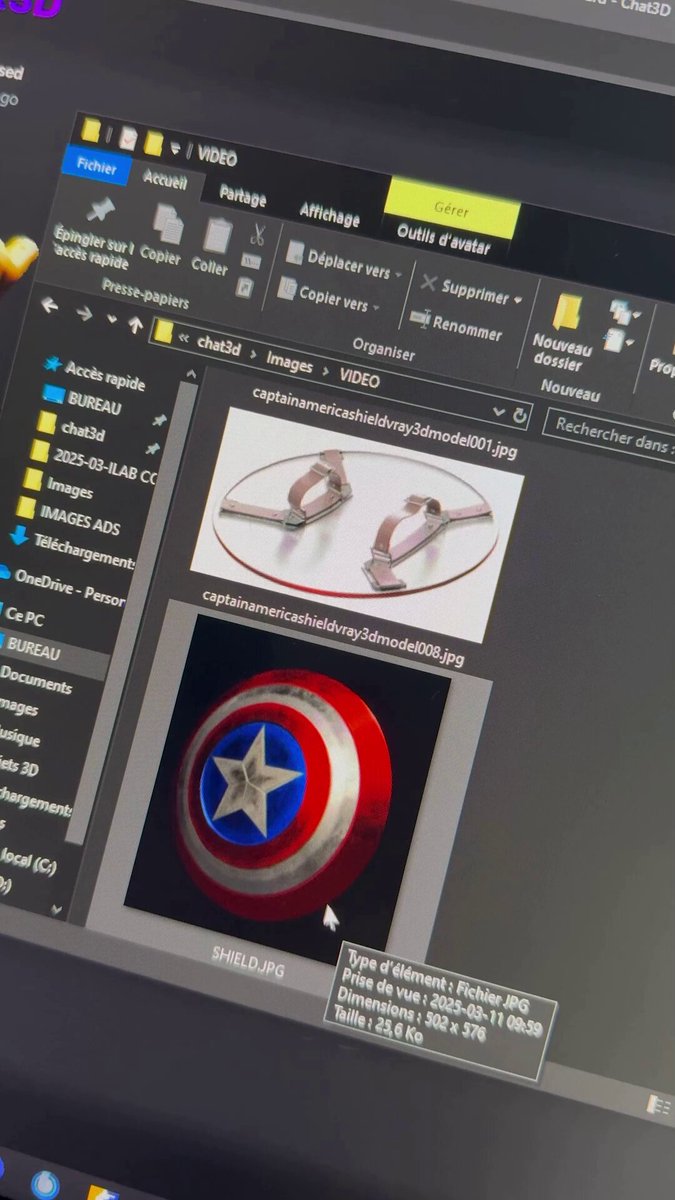Open the Outils d'avatar tab
This screenshot has height=1200, width=675.
click(443, 238)
